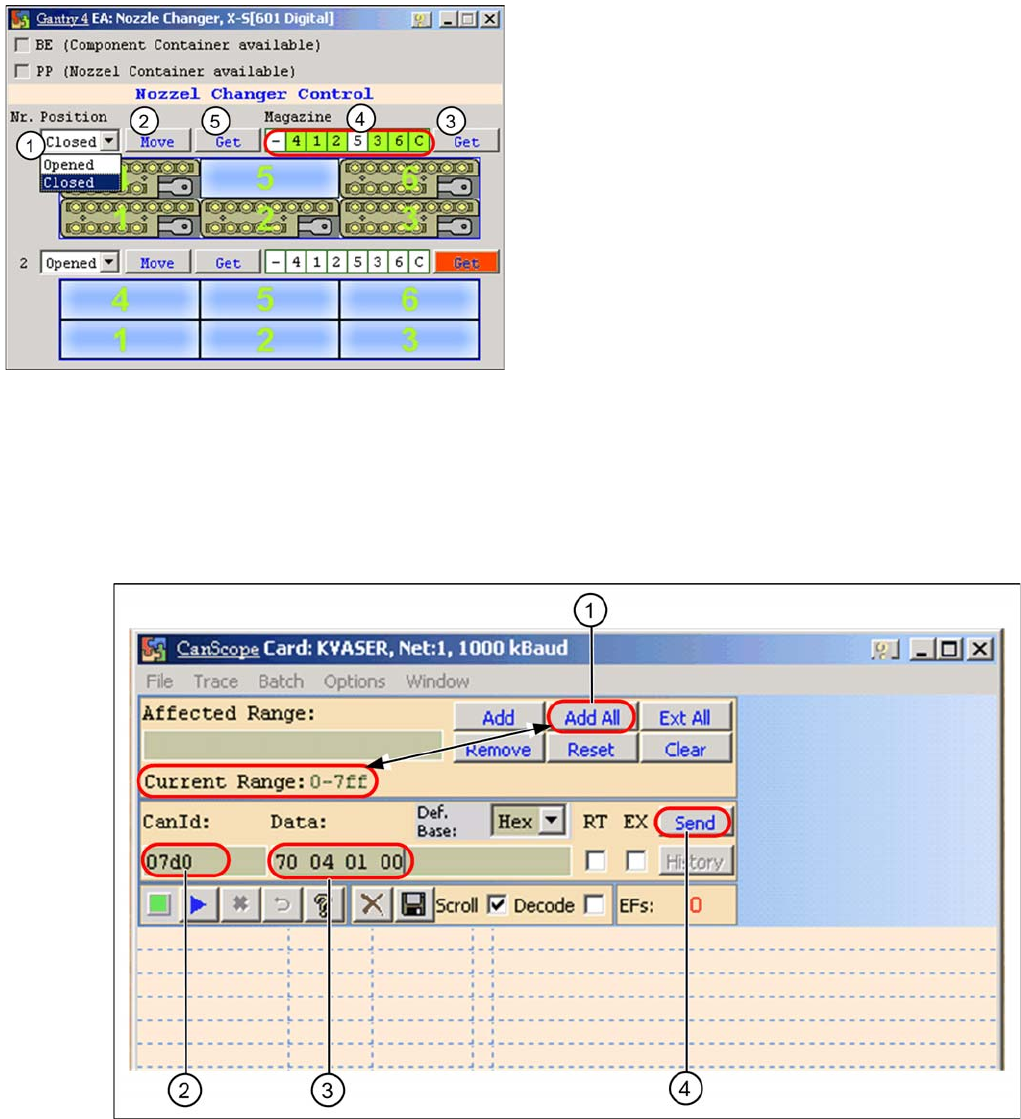Screen dimensions: 1021x1119
Task: Uncheck the Scroll checkbox
Action: point(497,905)
